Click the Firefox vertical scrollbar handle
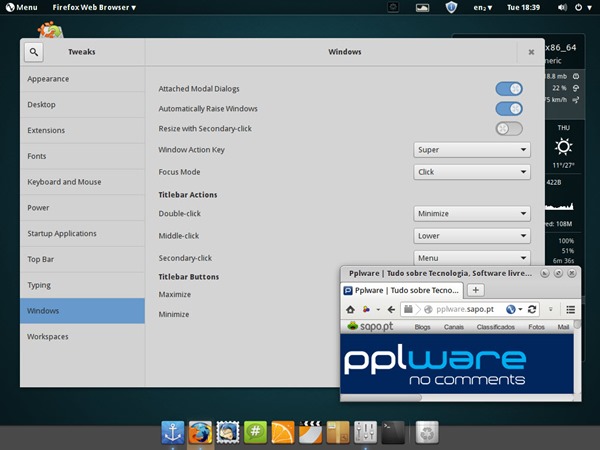Image resolution: width=600 pixels, height=450 pixels. (x=577, y=324)
